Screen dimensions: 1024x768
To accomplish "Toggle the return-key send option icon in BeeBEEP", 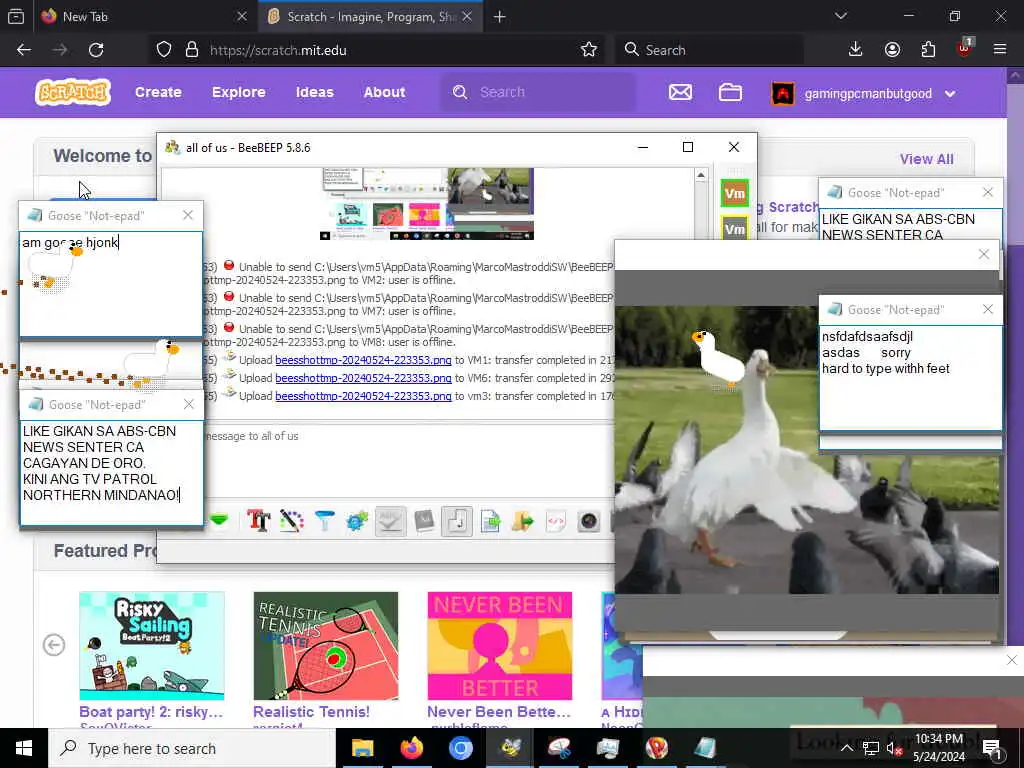I will coord(457,521).
